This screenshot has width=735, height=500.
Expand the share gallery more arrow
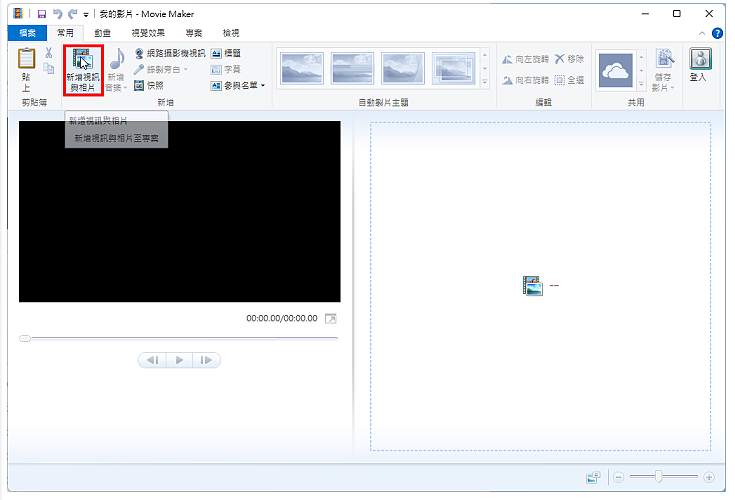(x=641, y=84)
